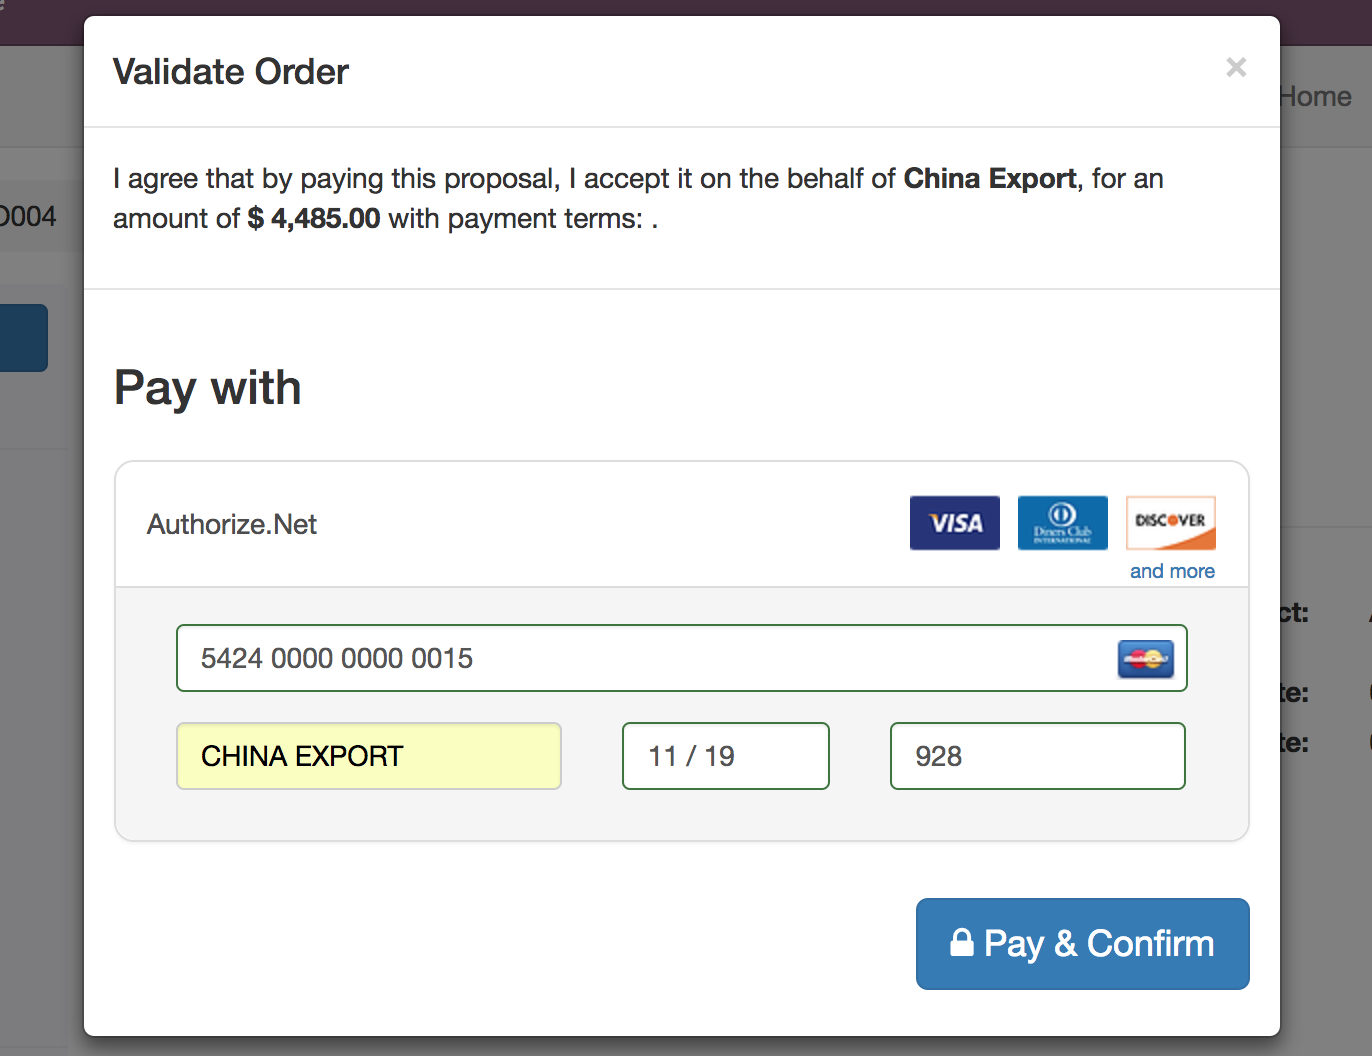This screenshot has width=1372, height=1056.
Task: Click the Visa card logo
Action: (954, 523)
